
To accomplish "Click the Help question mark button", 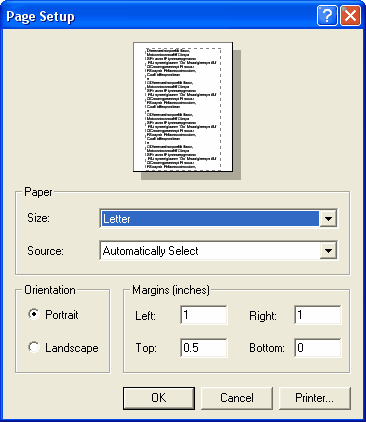I will click(x=327, y=15).
